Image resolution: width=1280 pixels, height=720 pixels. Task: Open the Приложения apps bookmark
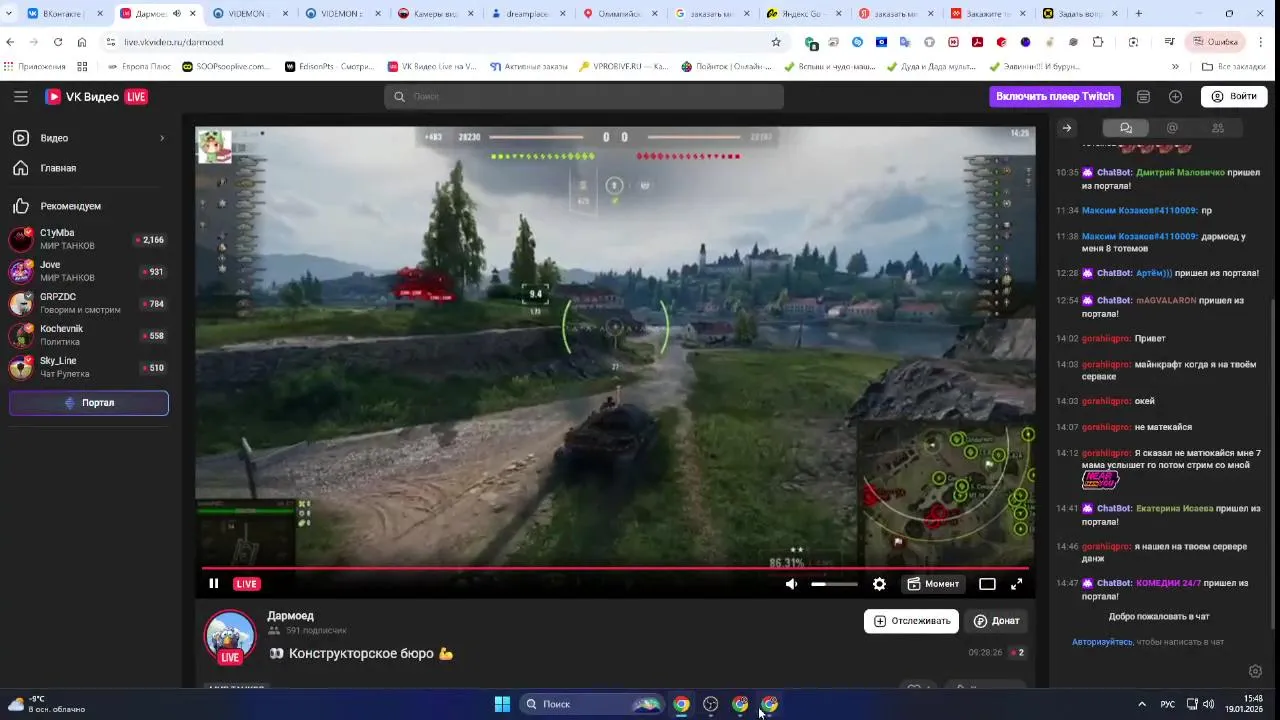(35, 67)
